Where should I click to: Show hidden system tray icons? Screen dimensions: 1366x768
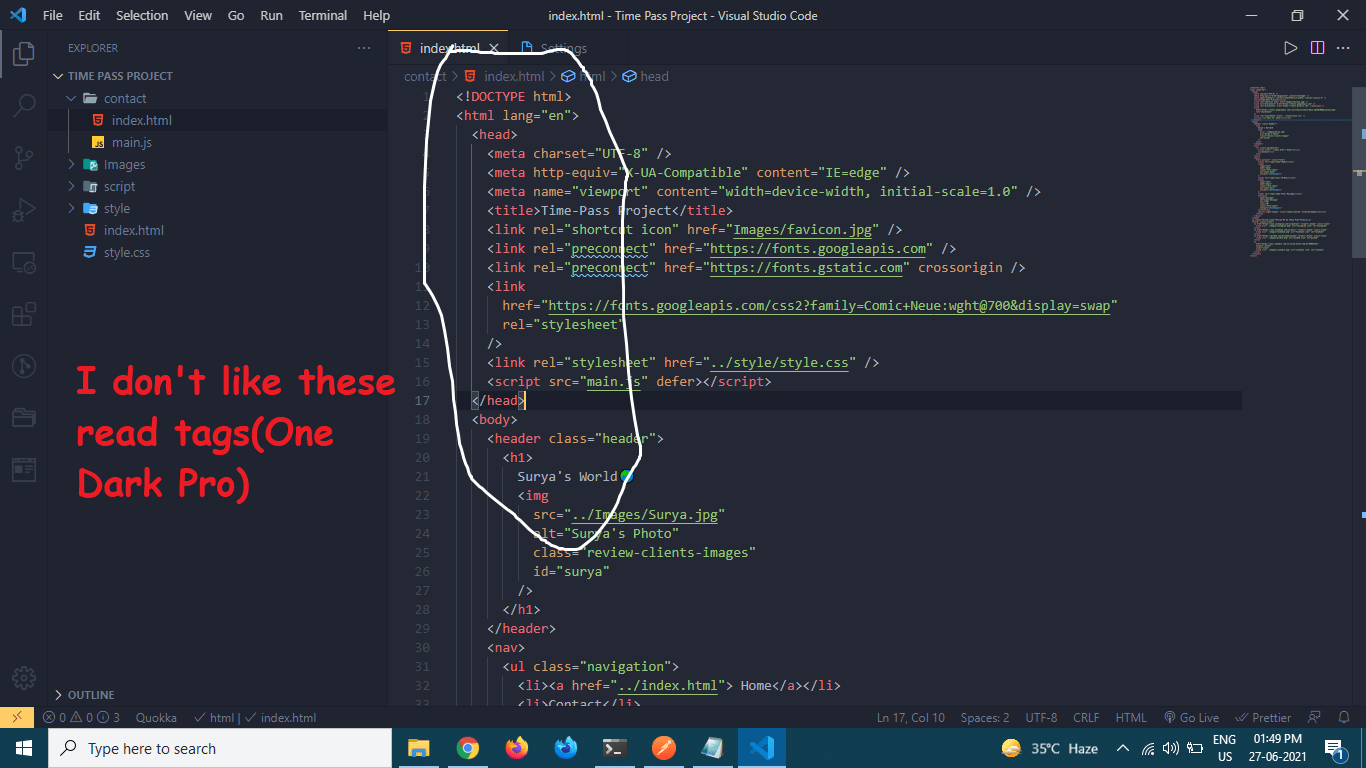pos(1122,748)
